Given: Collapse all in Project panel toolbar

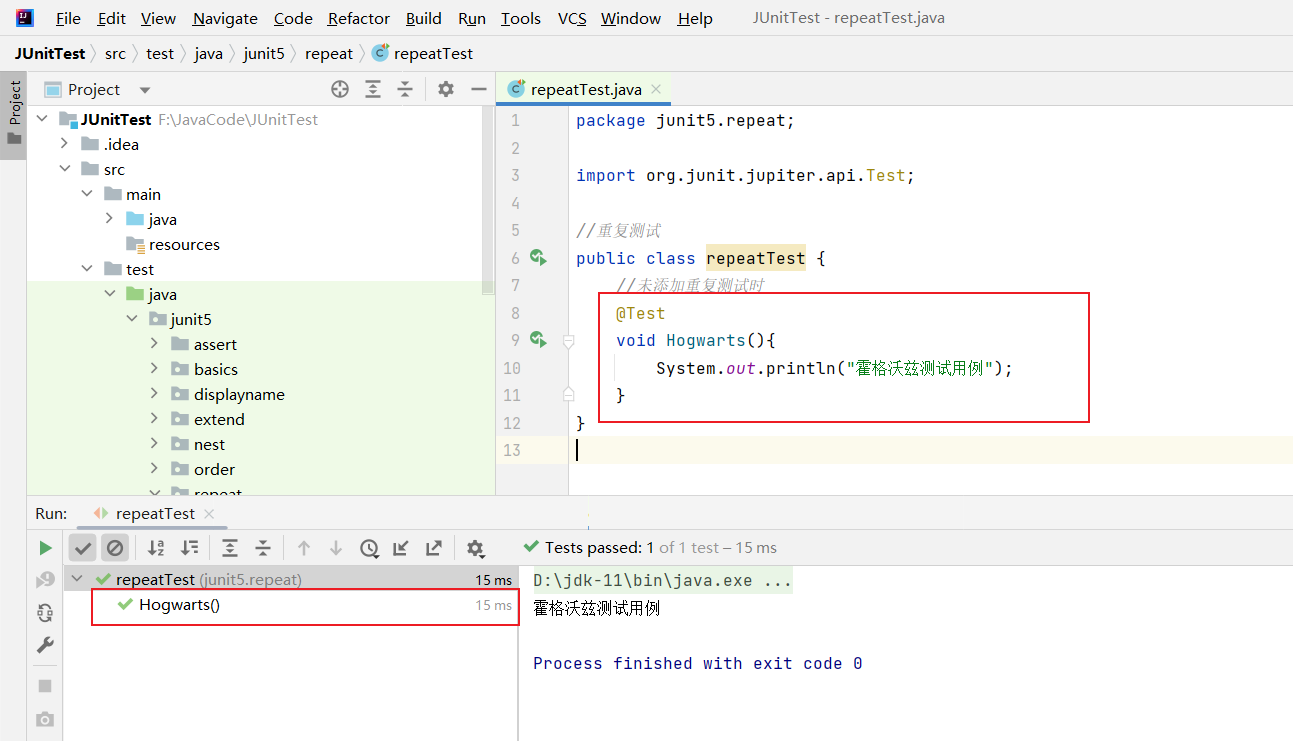Looking at the screenshot, I should click(405, 90).
